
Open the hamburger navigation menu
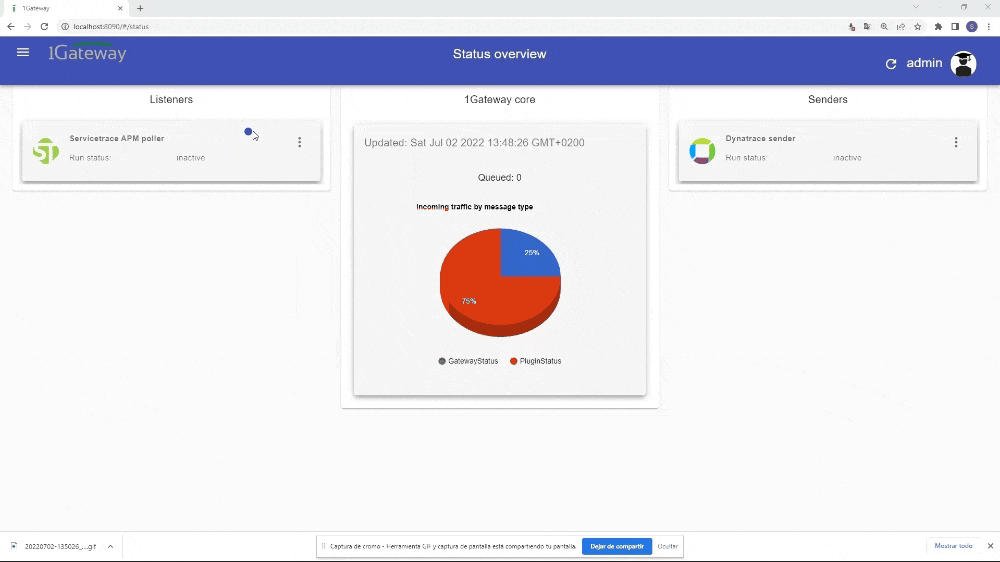click(23, 53)
